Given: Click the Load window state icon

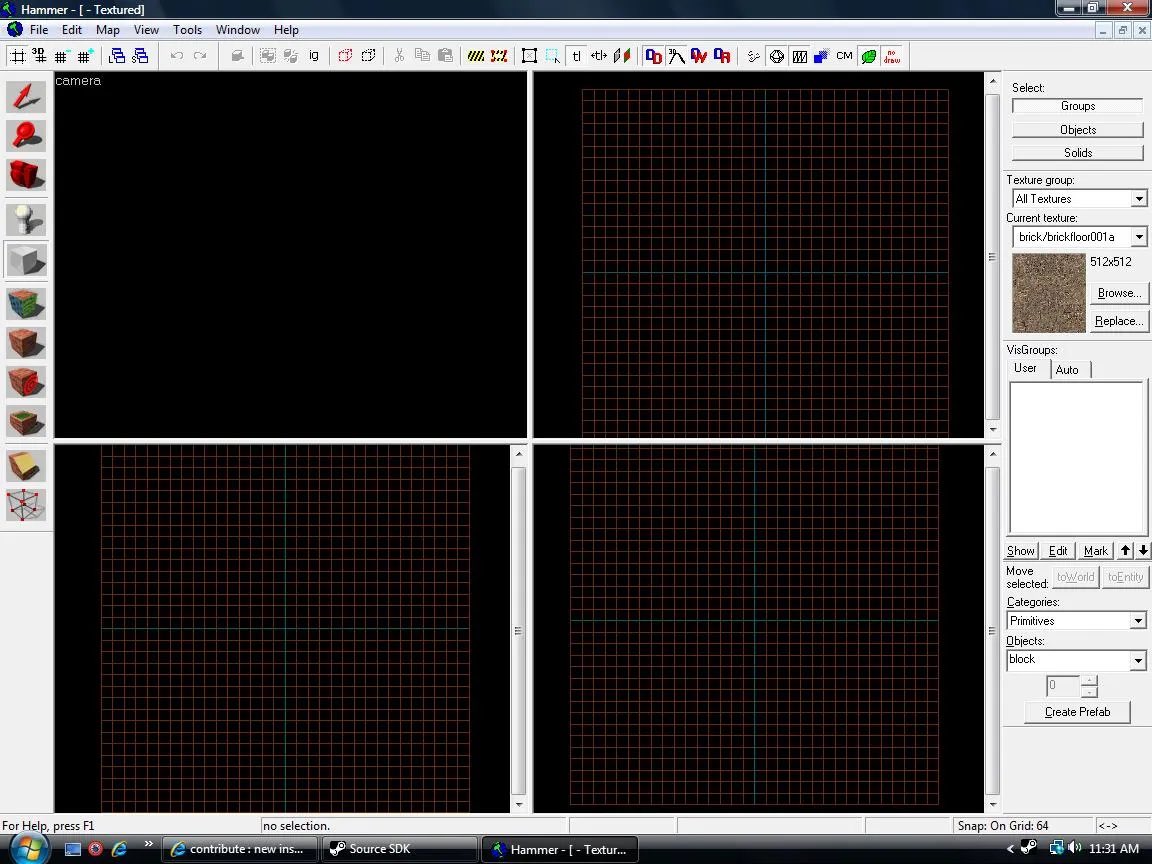Looking at the screenshot, I should coord(117,56).
